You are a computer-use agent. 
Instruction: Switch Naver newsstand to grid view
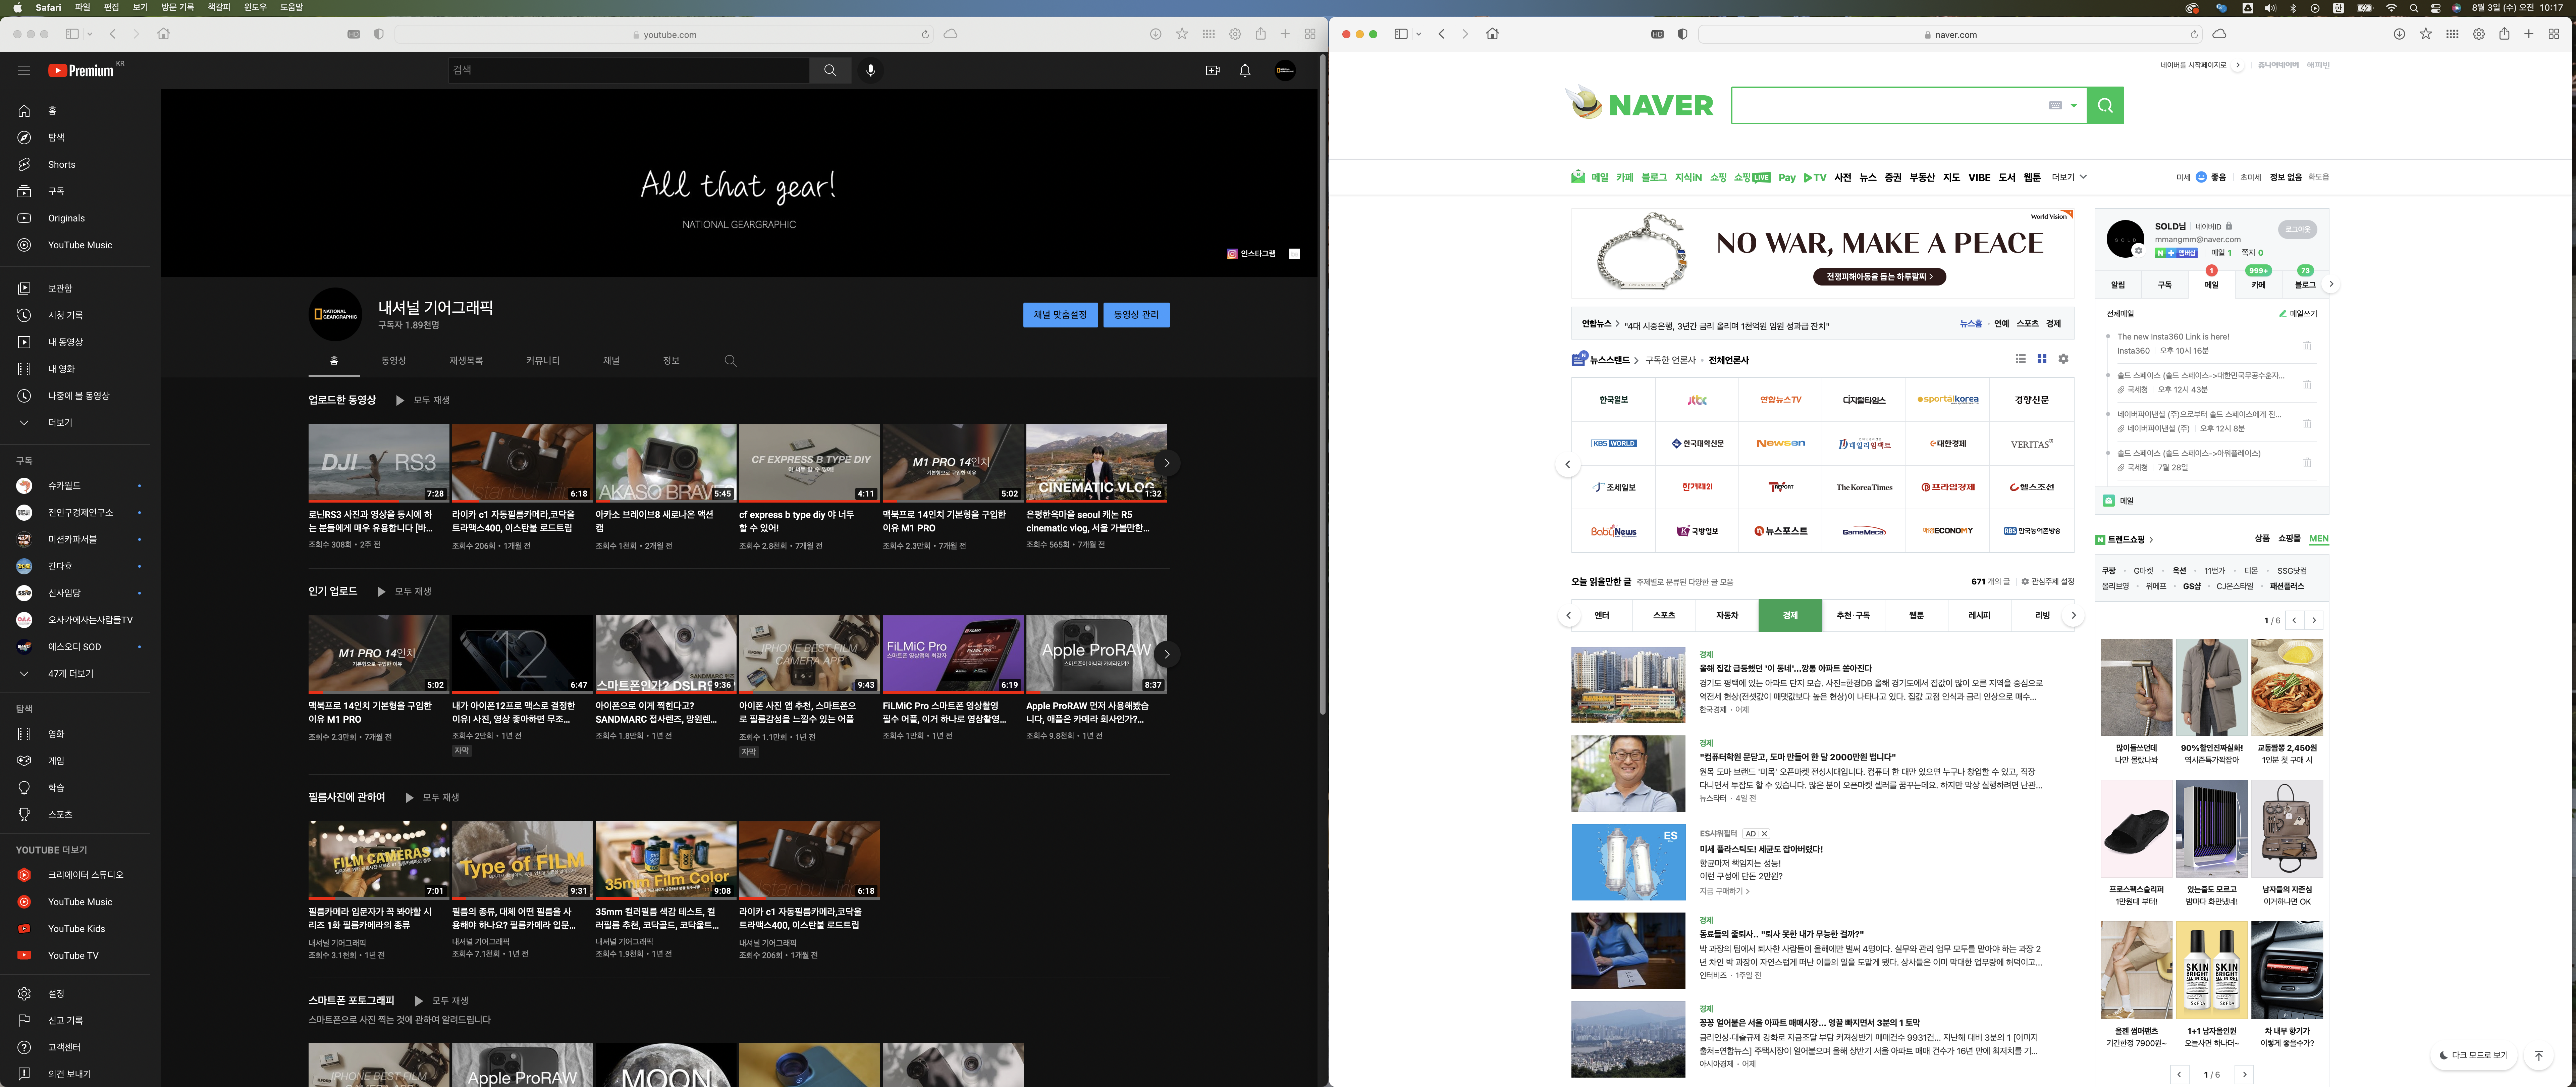[2042, 359]
